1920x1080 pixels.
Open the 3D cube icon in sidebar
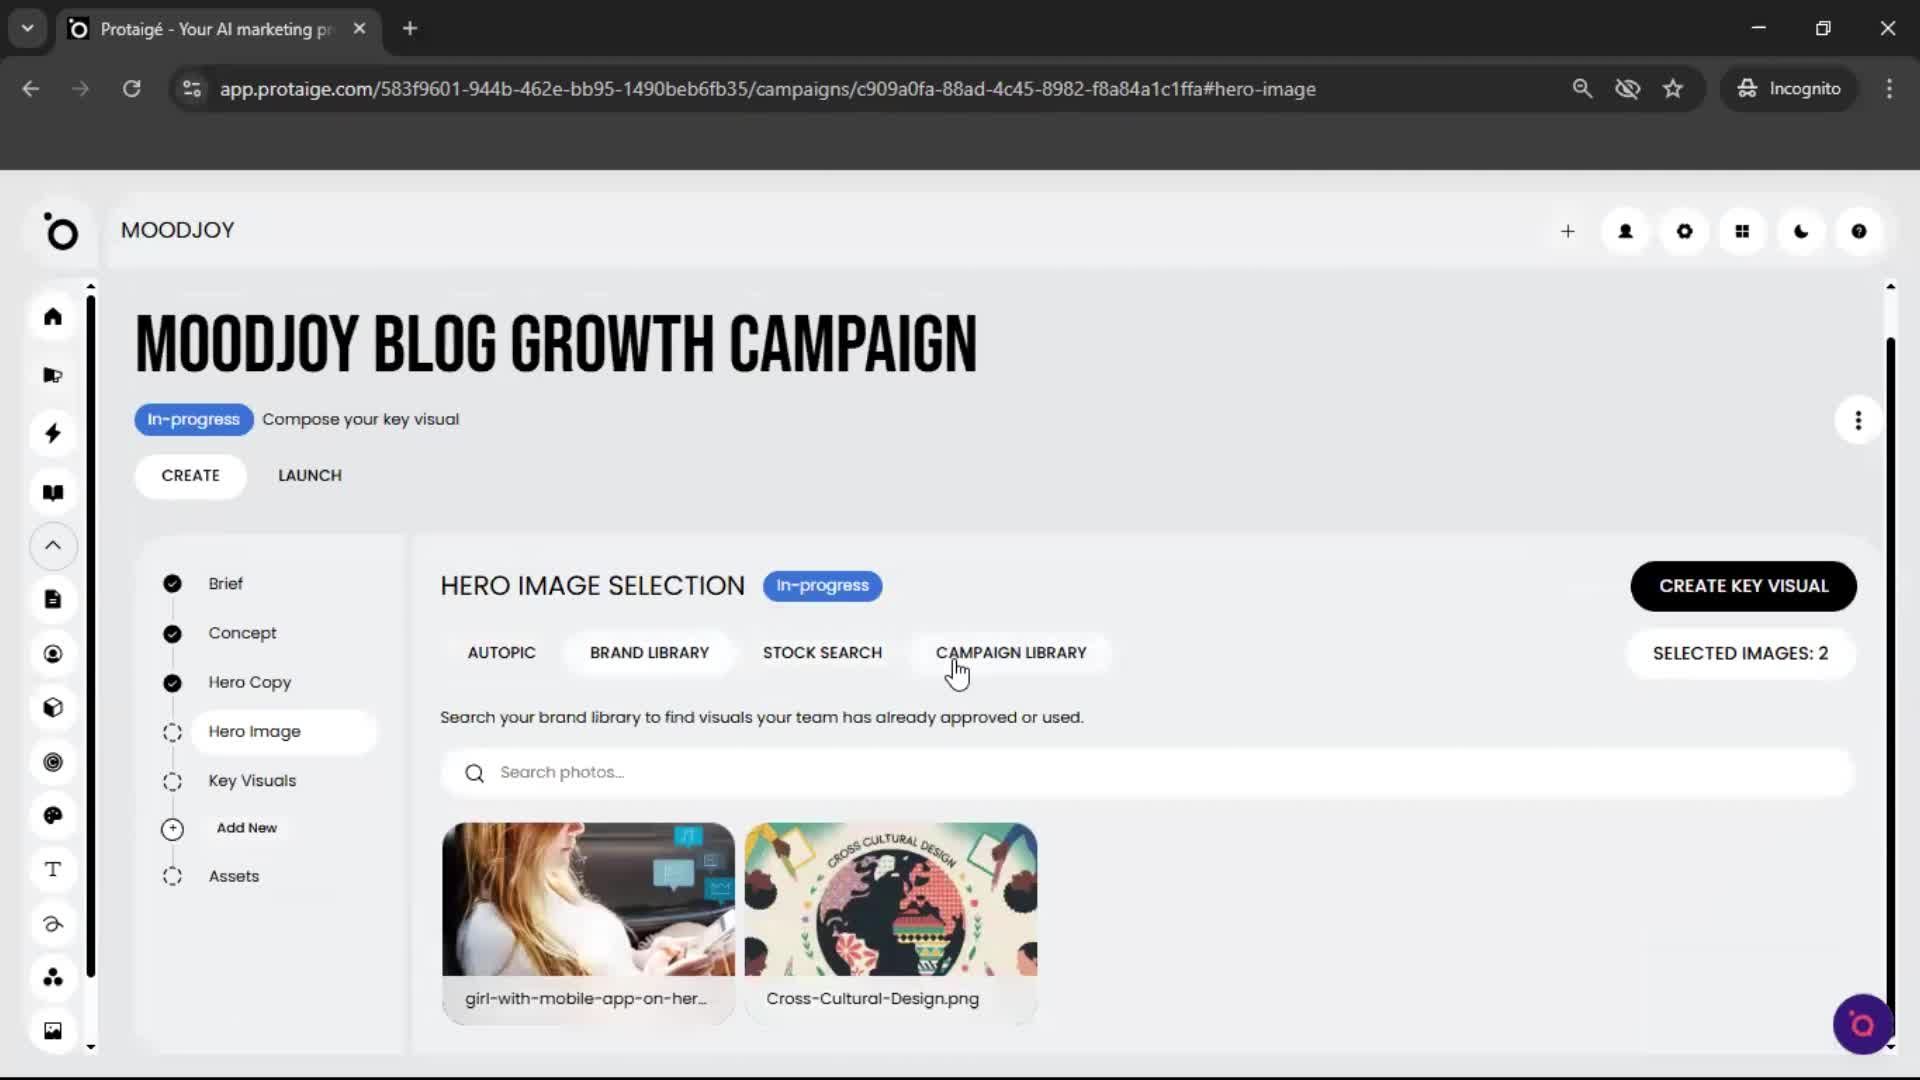[x=53, y=708]
